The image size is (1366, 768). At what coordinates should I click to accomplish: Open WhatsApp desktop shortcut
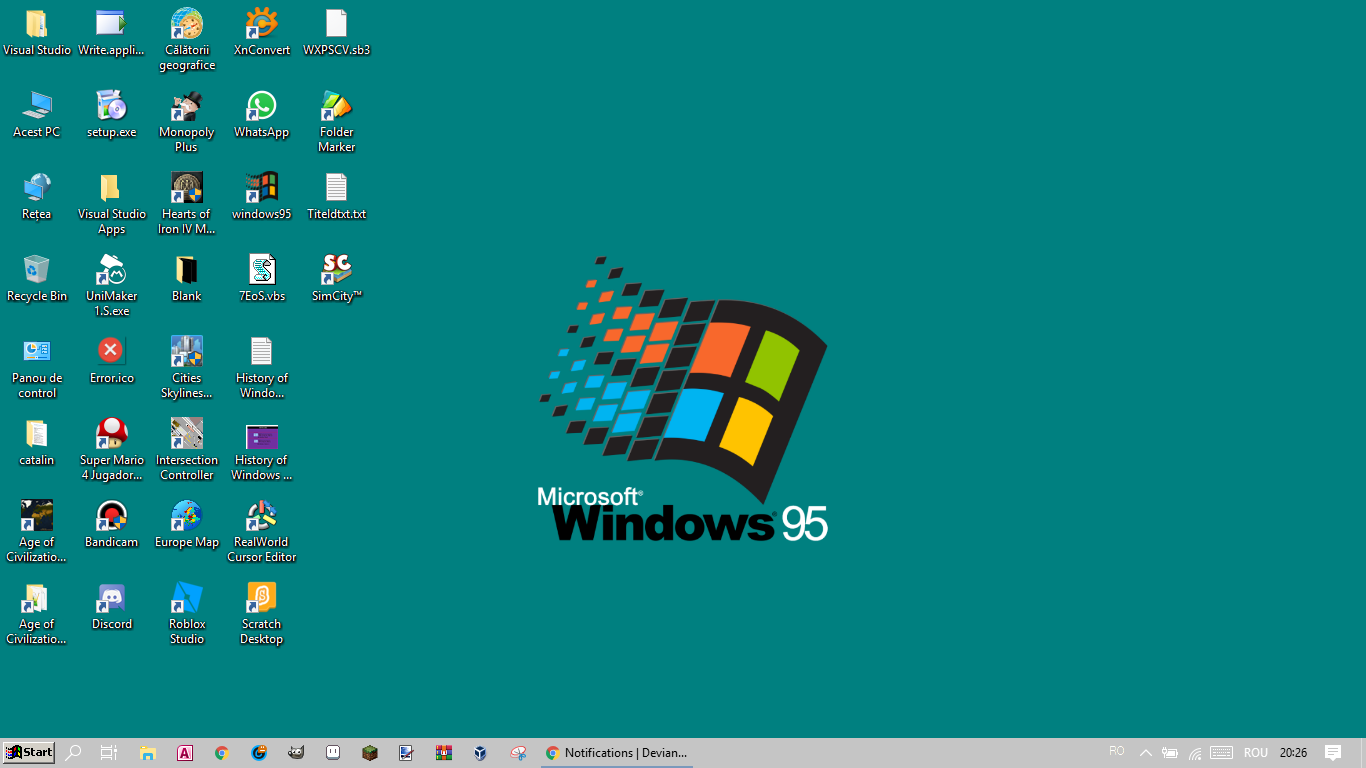(x=262, y=115)
